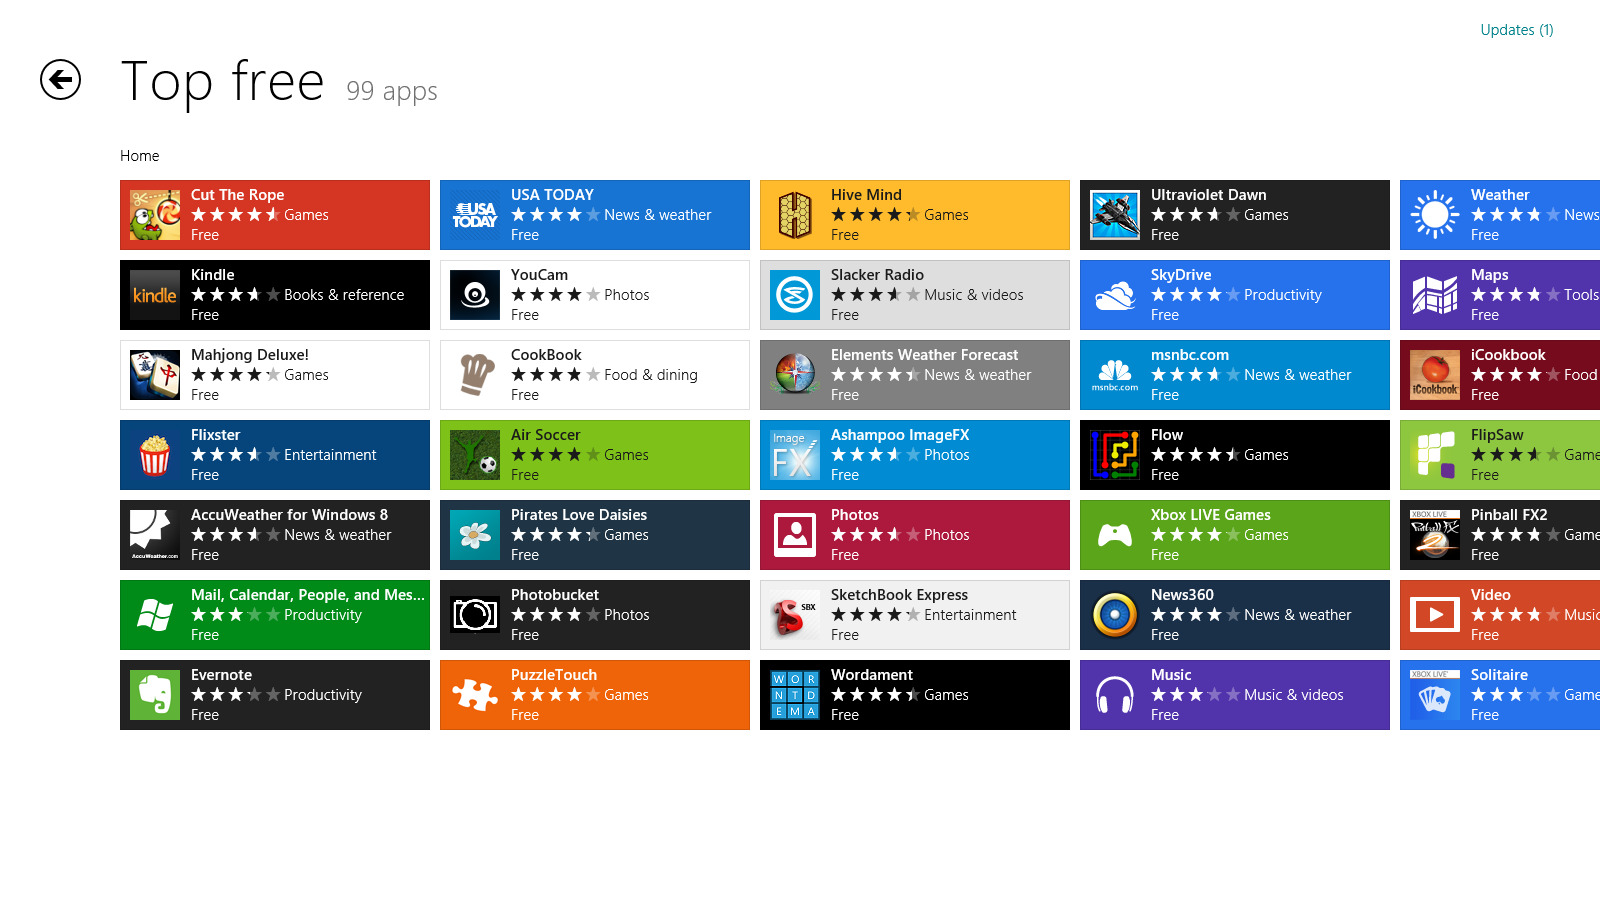Click the CookBook chef hat icon
Image resolution: width=1600 pixels, height=900 pixels.
[x=475, y=375]
